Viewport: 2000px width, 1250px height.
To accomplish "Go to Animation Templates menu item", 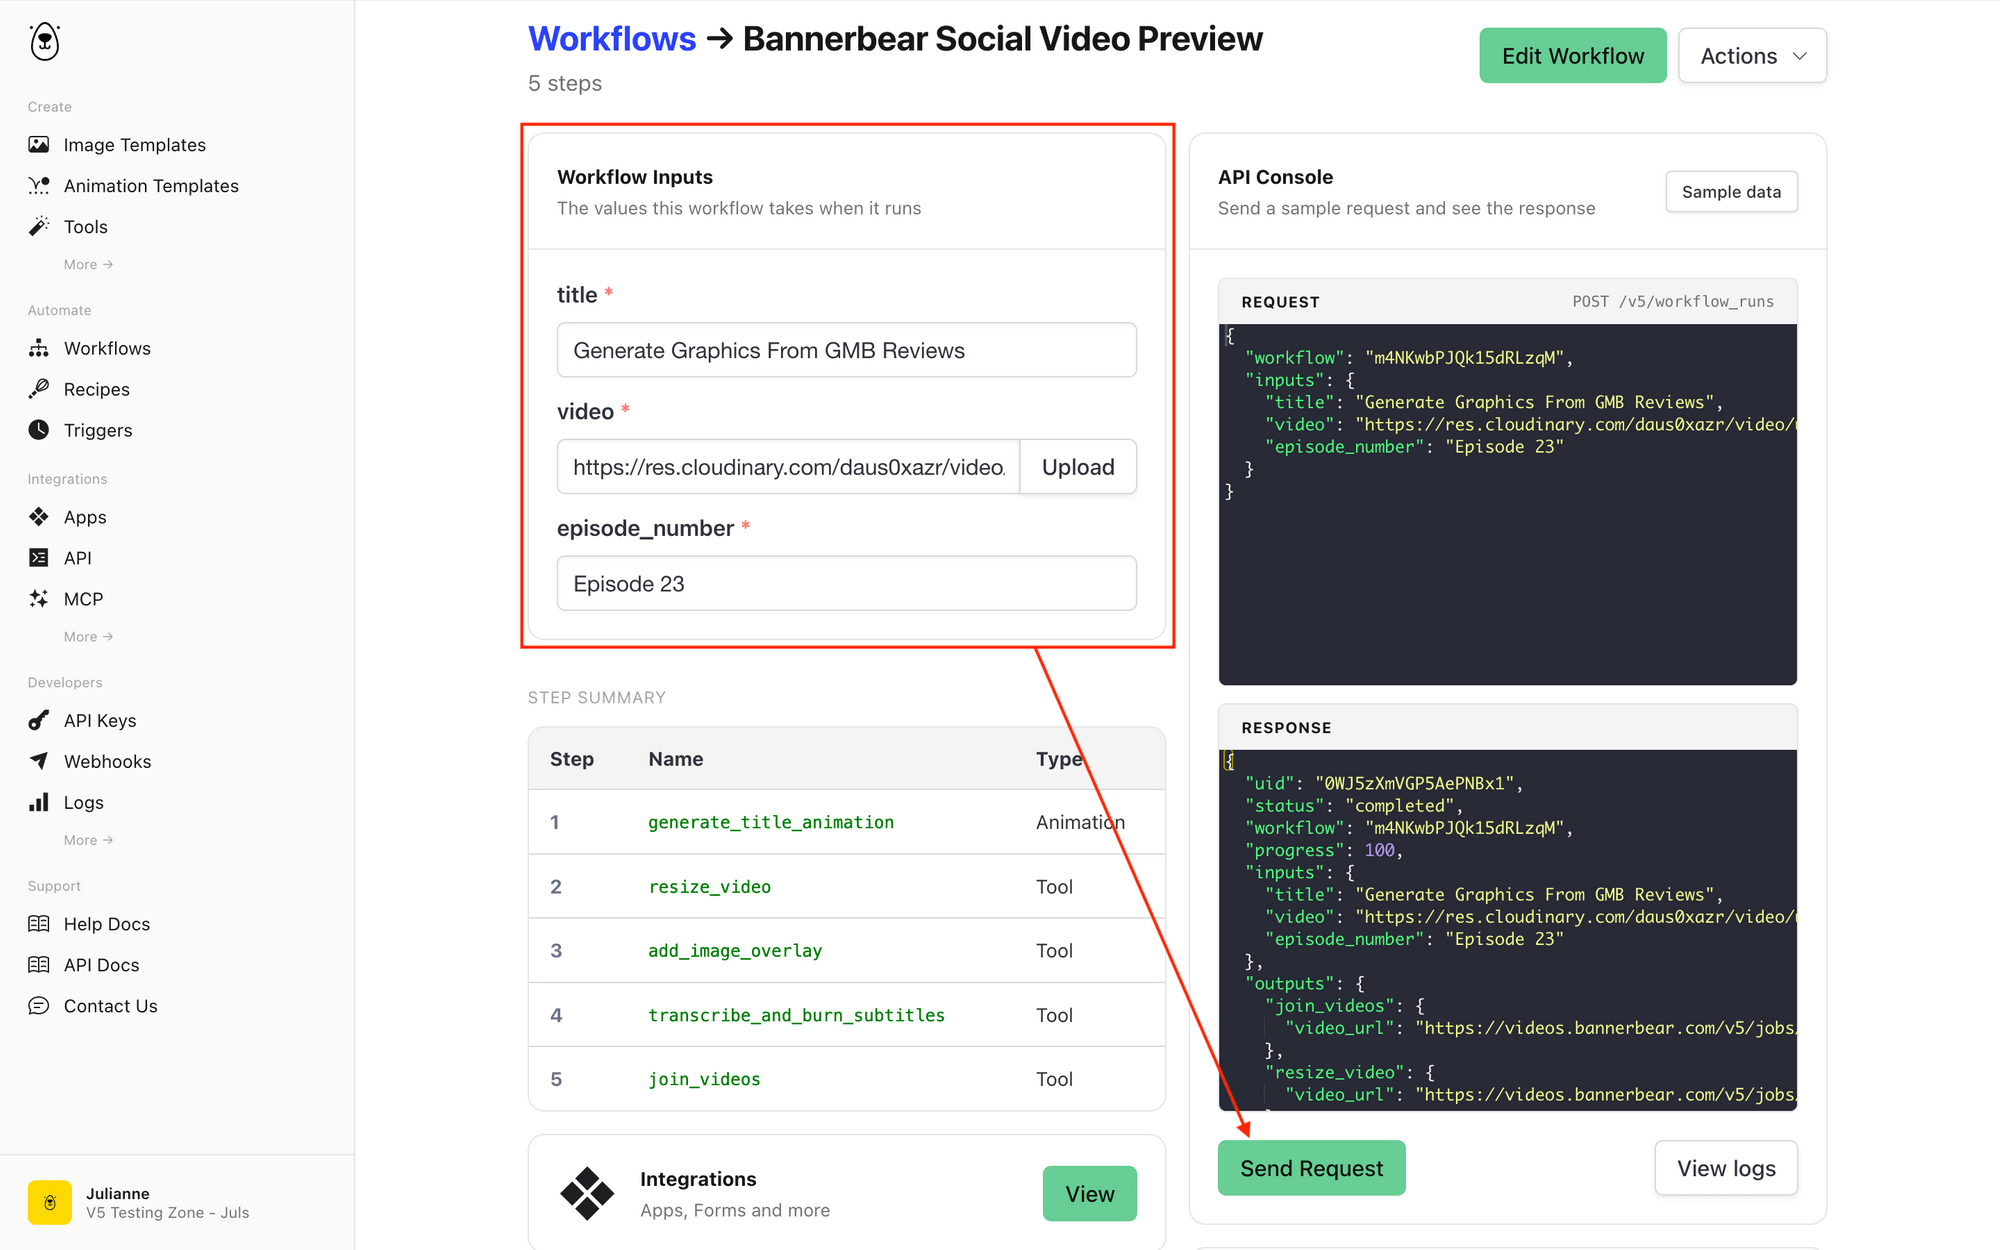I will (x=151, y=186).
